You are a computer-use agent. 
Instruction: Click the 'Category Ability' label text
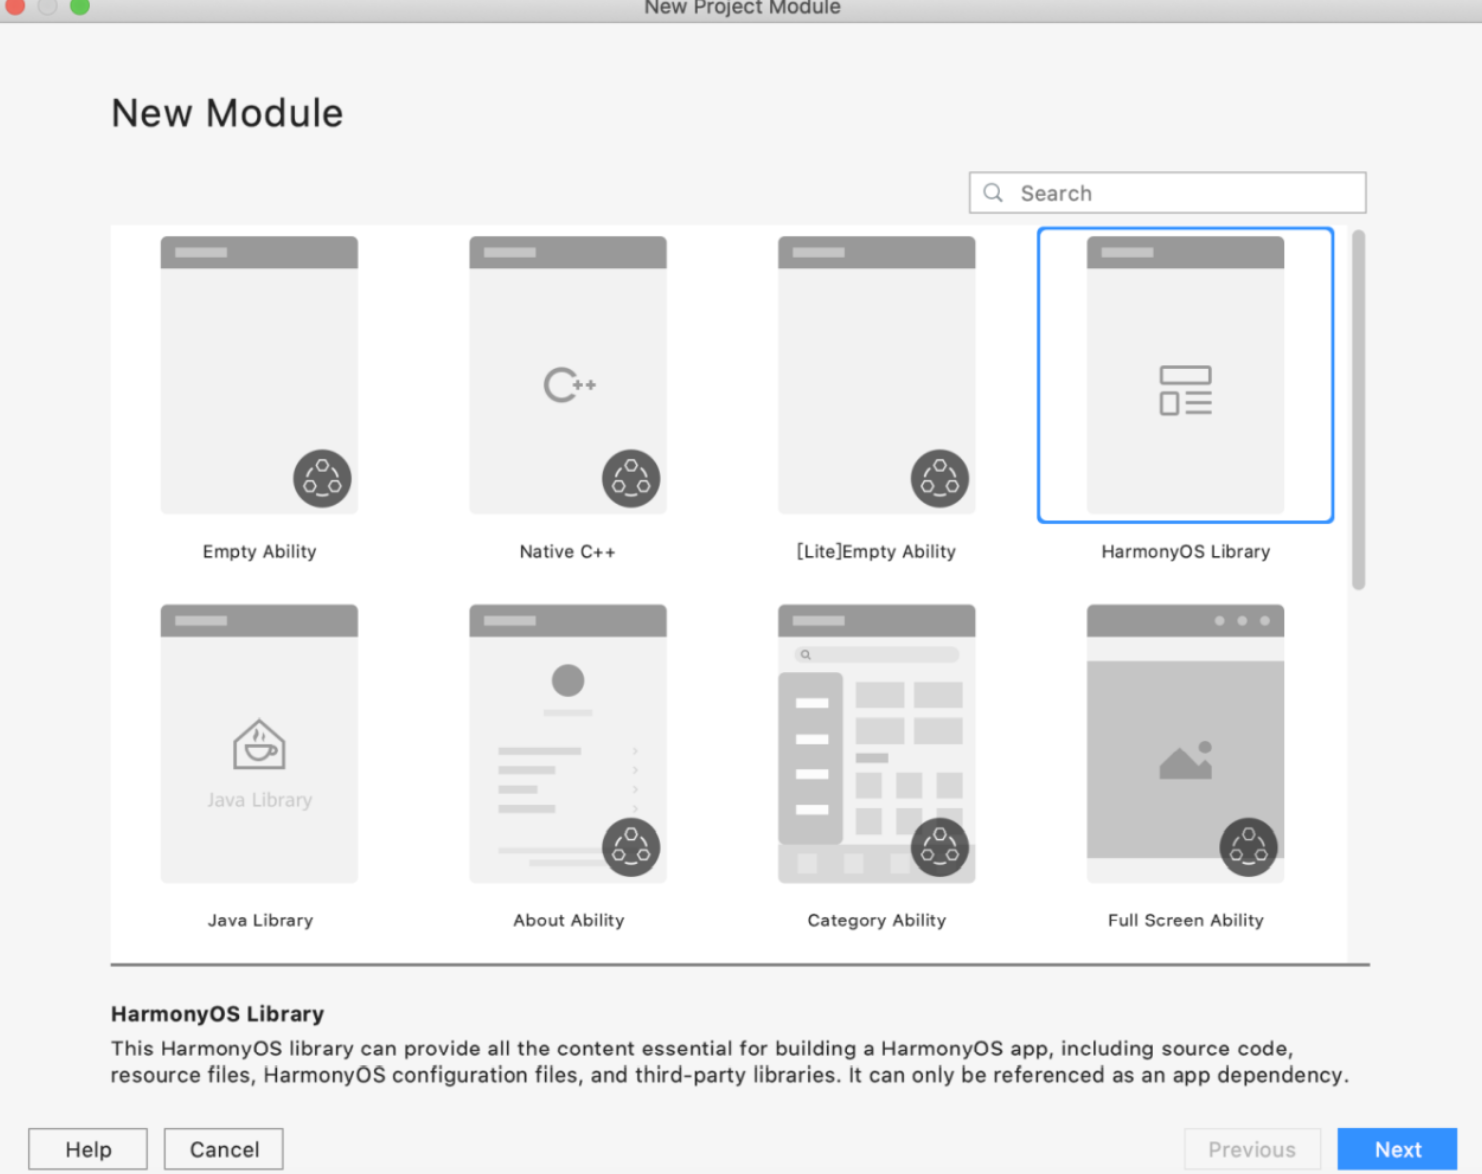(x=876, y=920)
